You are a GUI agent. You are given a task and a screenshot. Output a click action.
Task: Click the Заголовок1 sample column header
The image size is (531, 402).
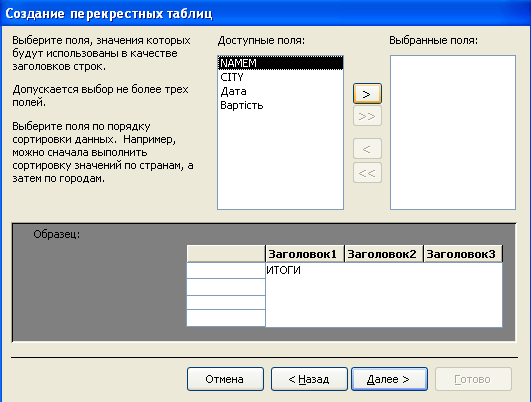point(304,254)
